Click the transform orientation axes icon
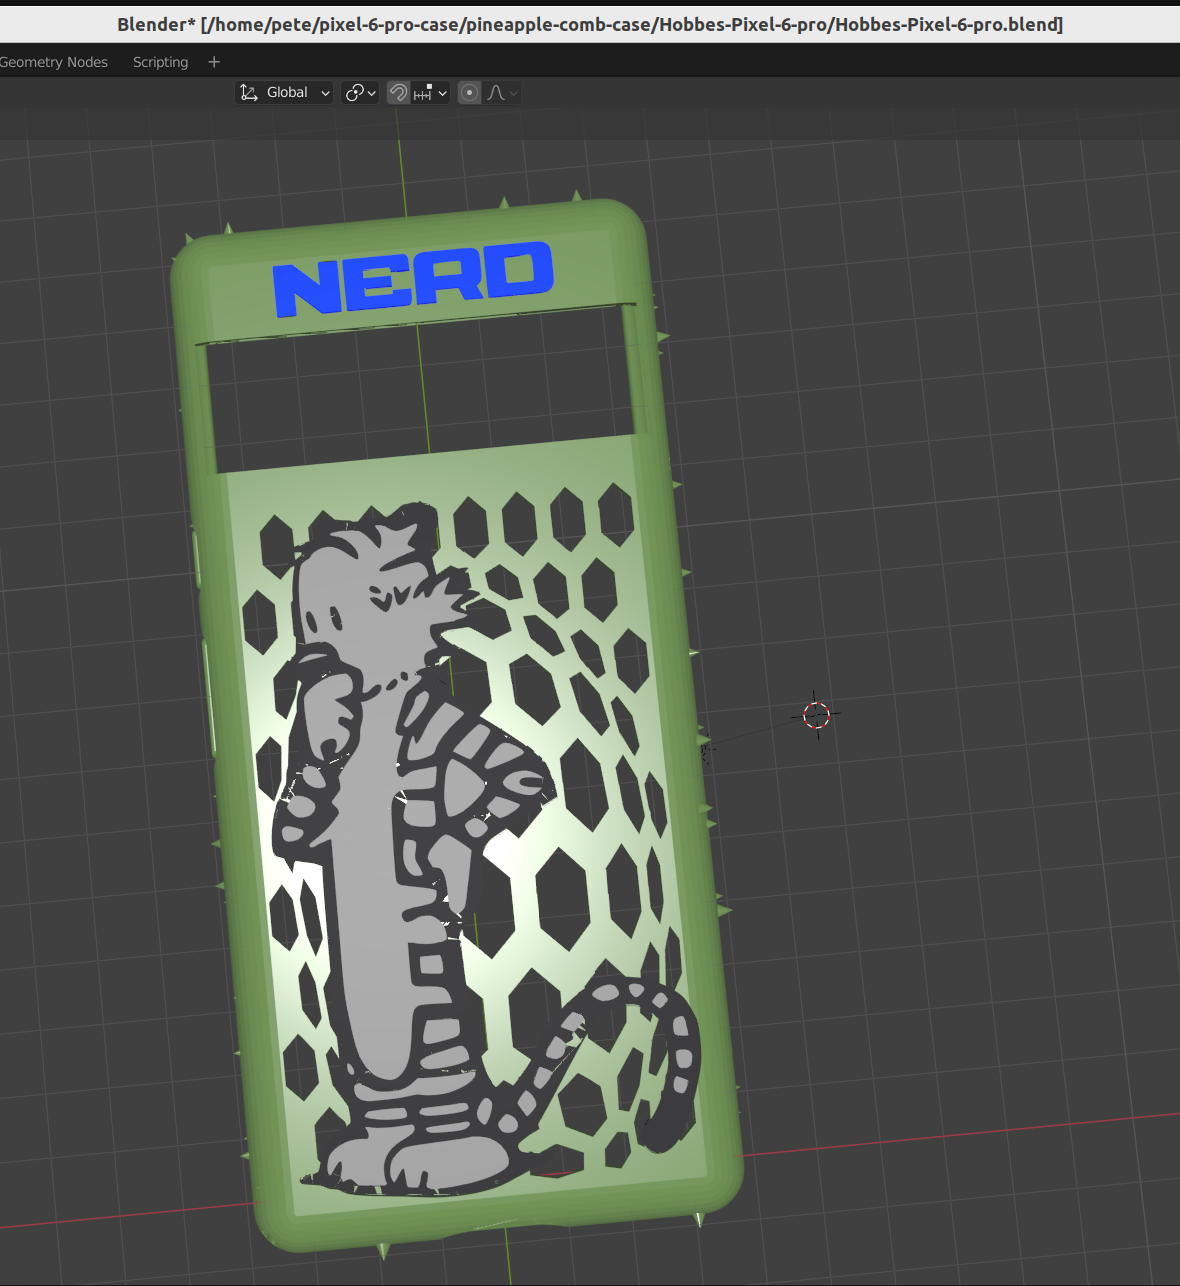1180x1286 pixels. (x=249, y=93)
